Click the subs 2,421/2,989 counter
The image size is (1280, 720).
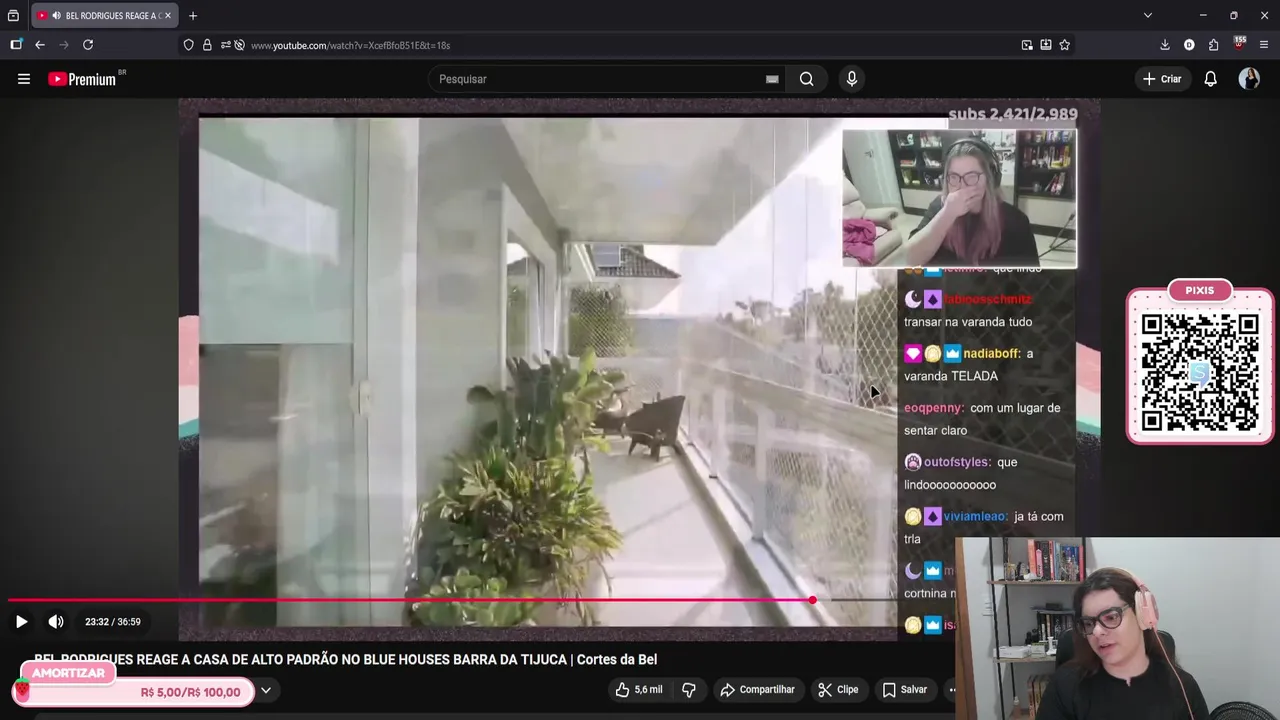(1012, 114)
